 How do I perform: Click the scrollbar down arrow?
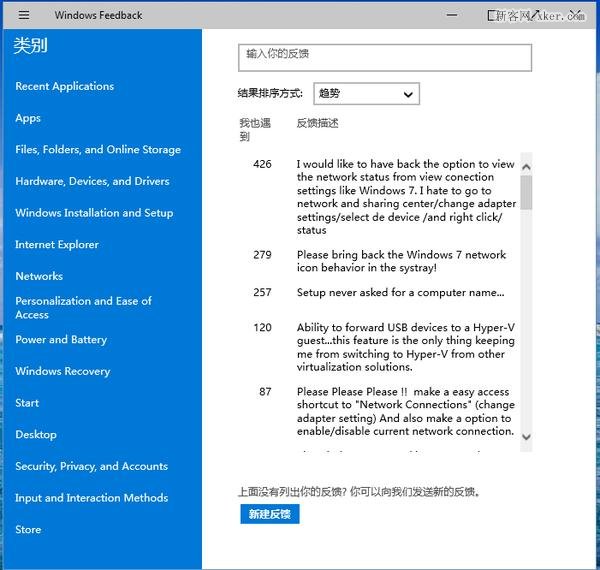pos(527,436)
